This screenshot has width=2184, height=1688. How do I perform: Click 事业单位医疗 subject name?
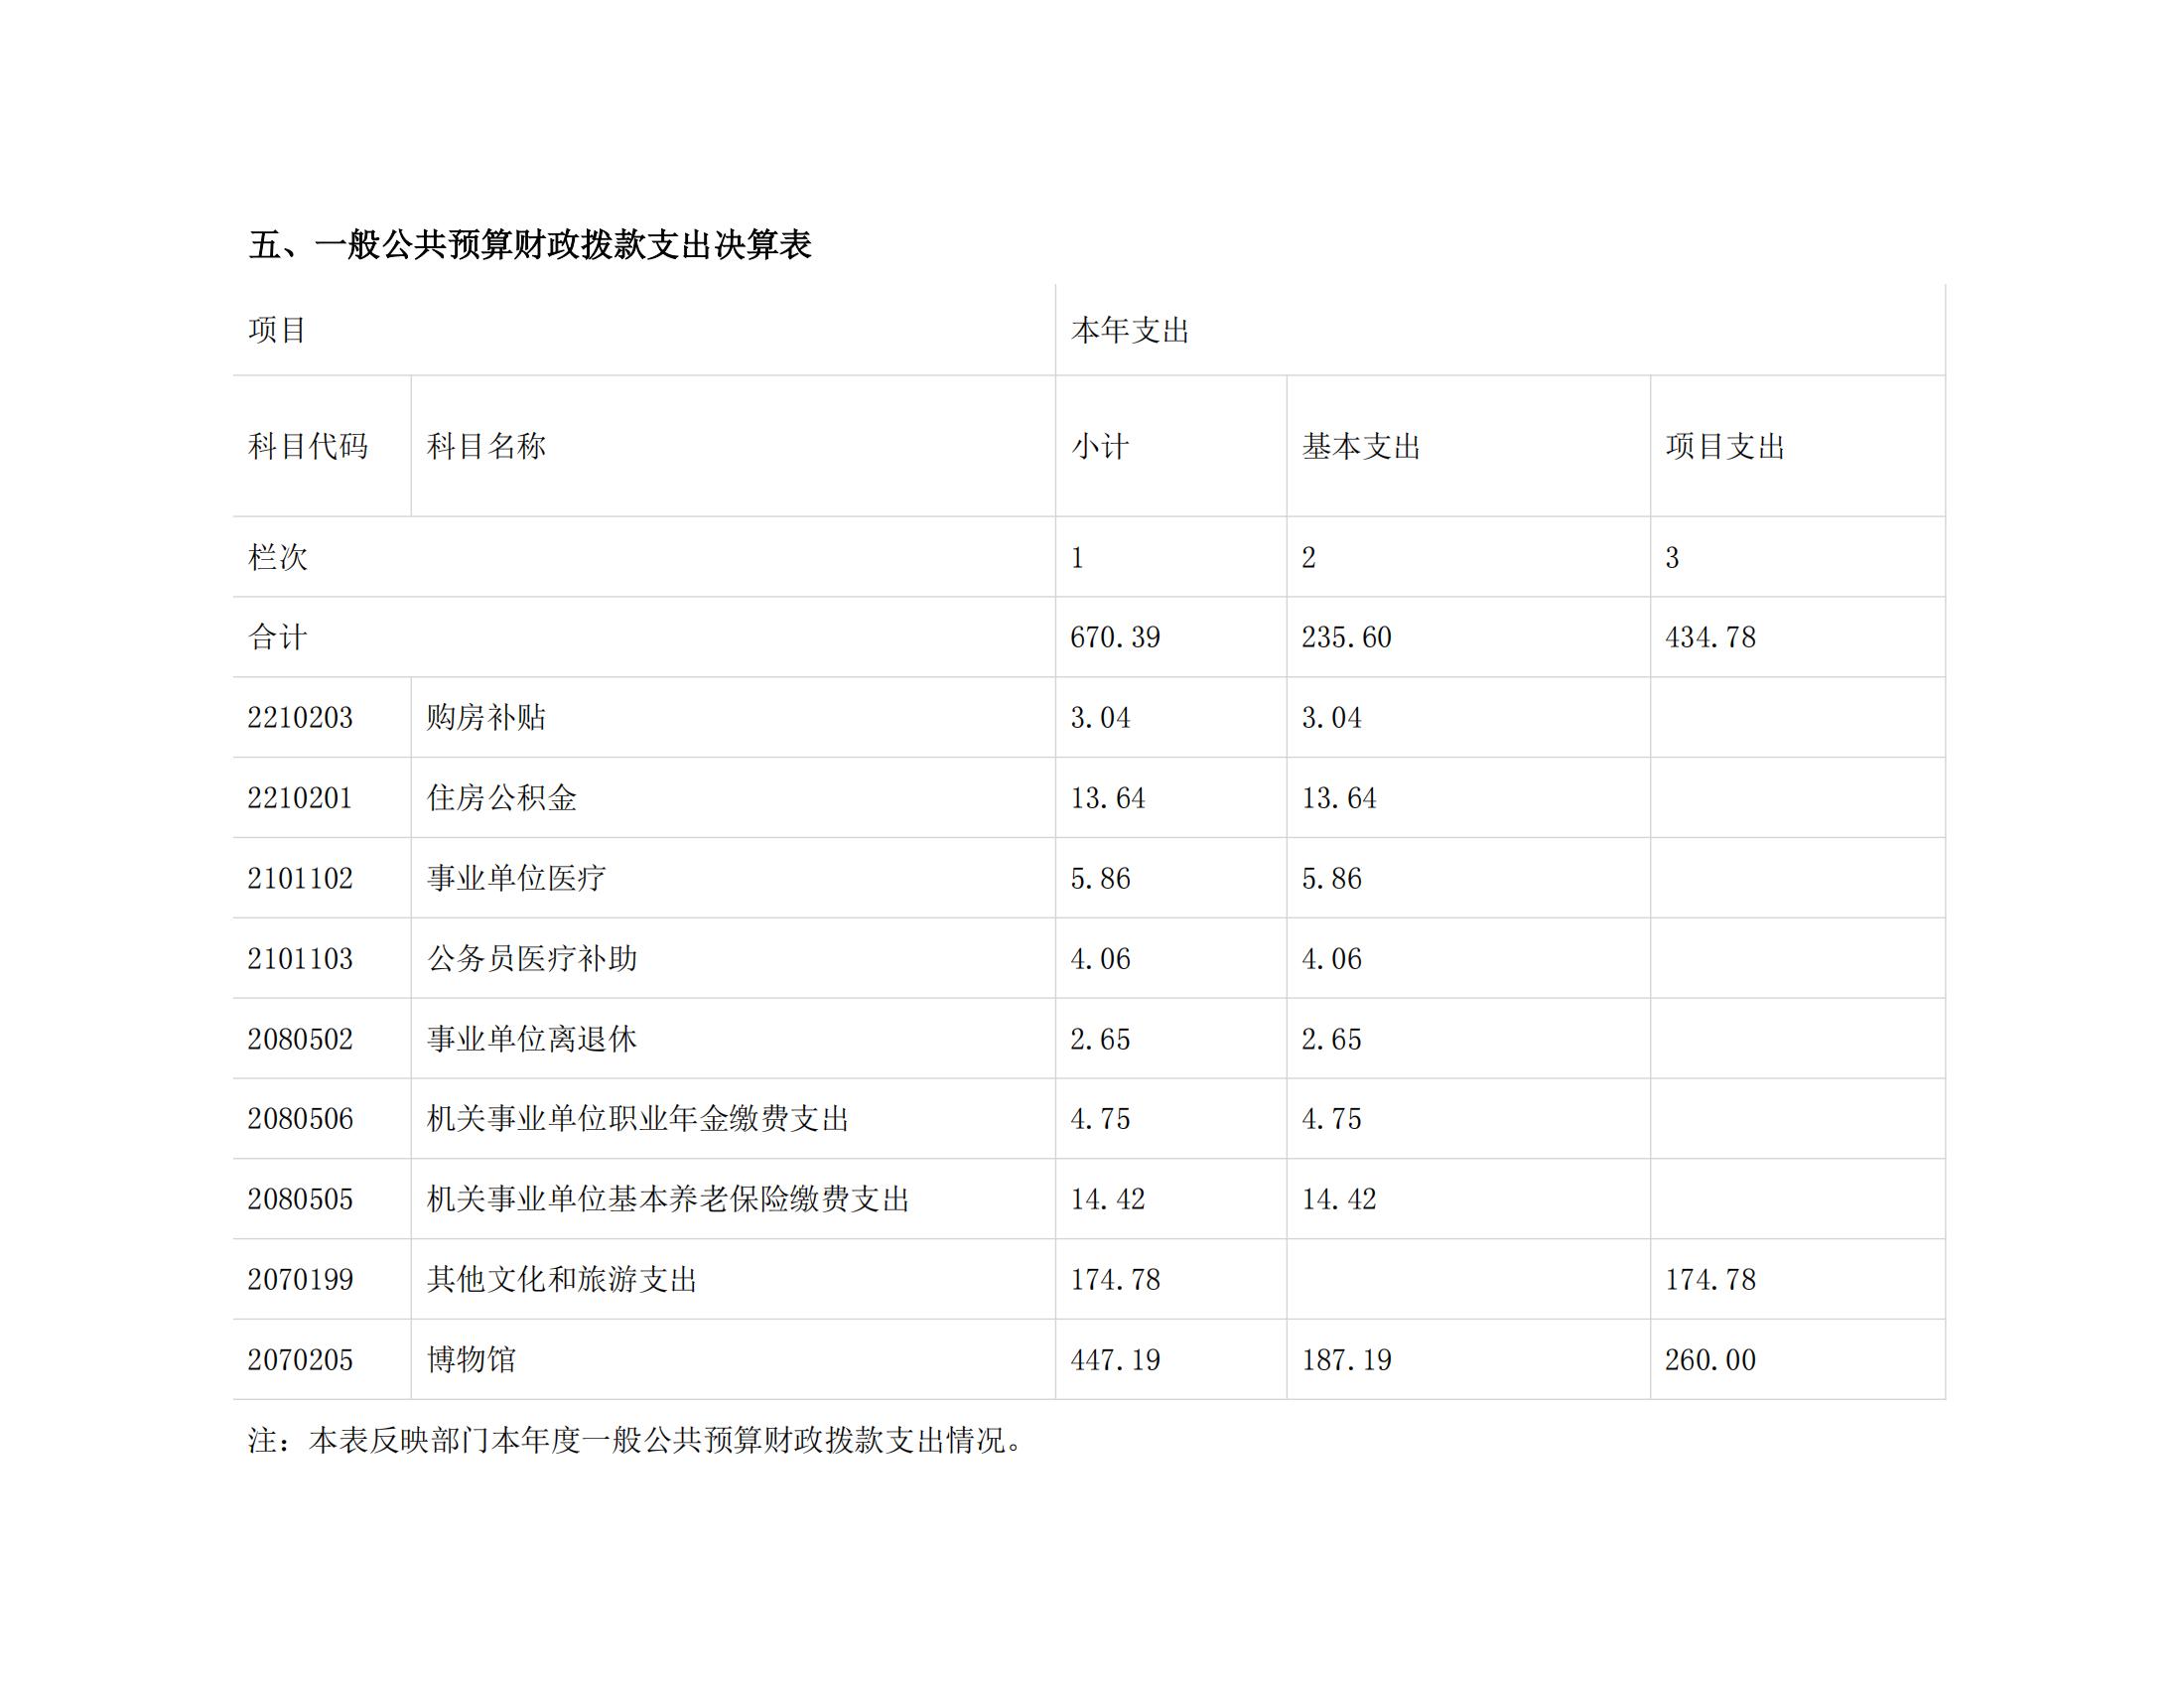(516, 878)
